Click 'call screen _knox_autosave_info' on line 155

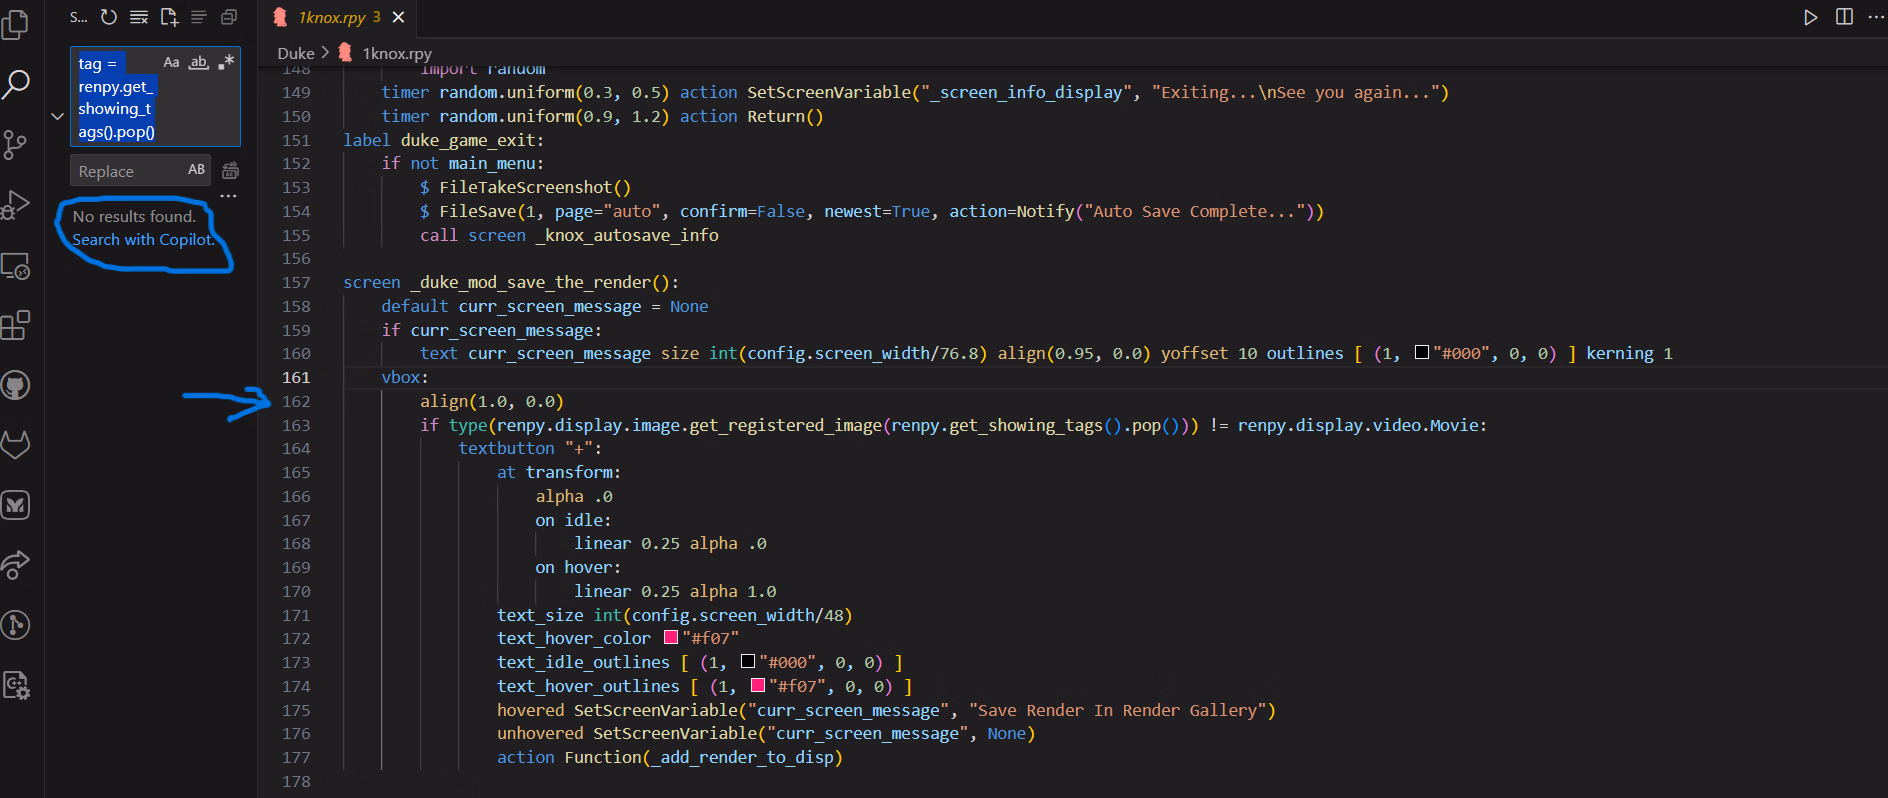(x=569, y=235)
